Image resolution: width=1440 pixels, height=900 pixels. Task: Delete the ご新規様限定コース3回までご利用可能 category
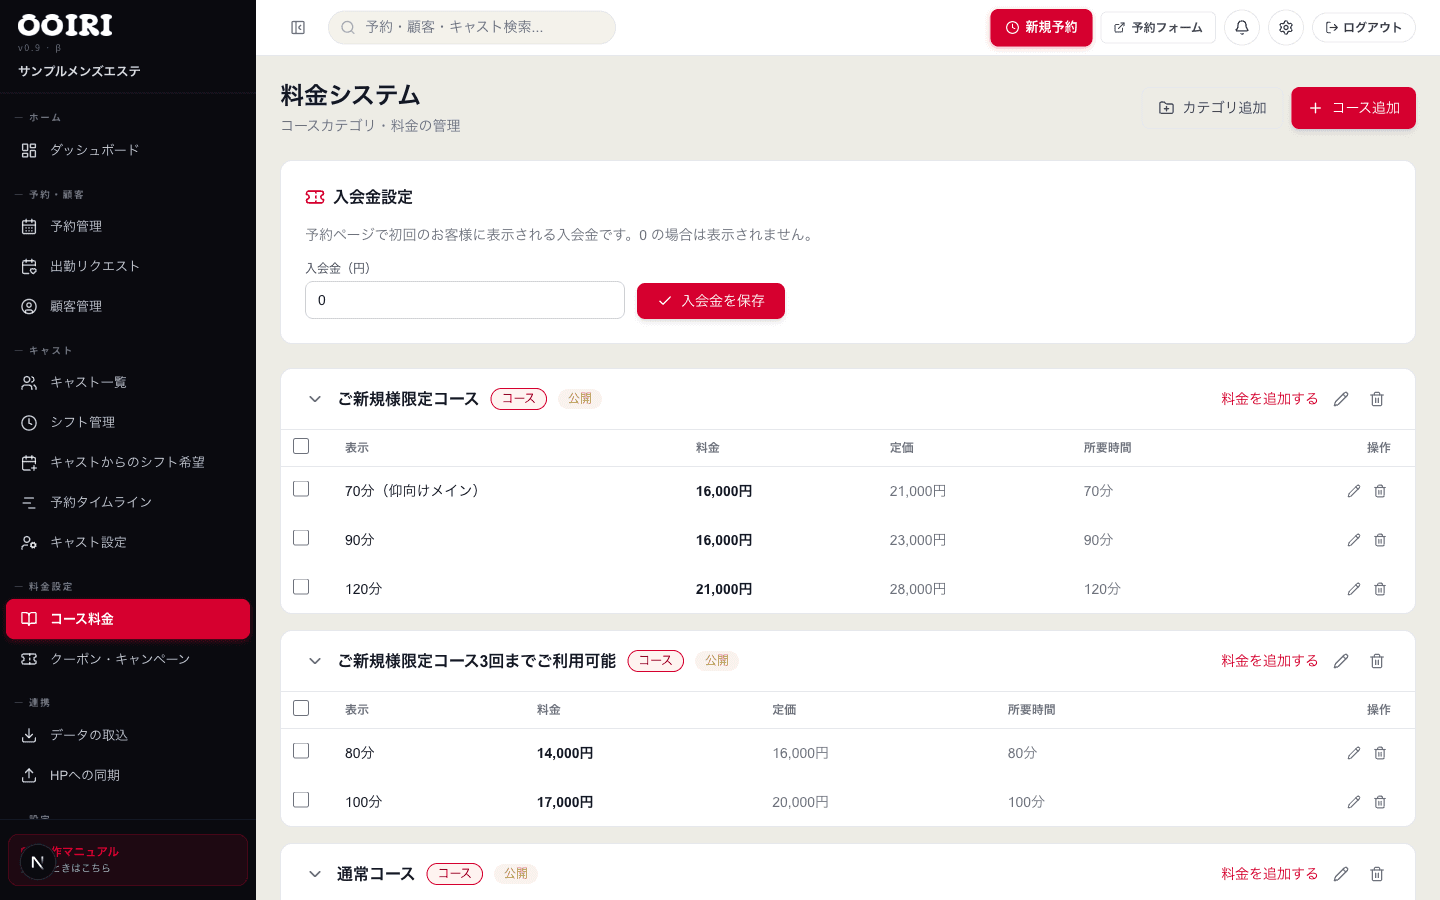(1377, 661)
